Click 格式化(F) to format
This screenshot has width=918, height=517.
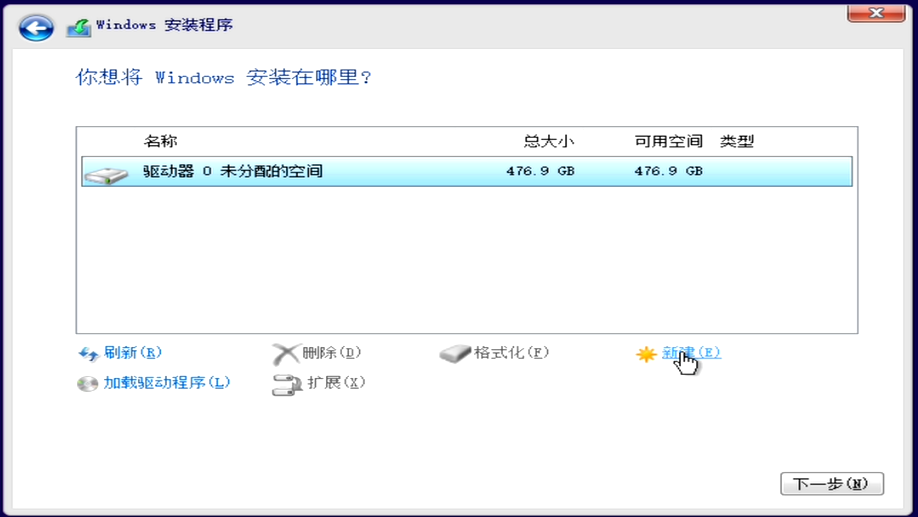coord(511,352)
